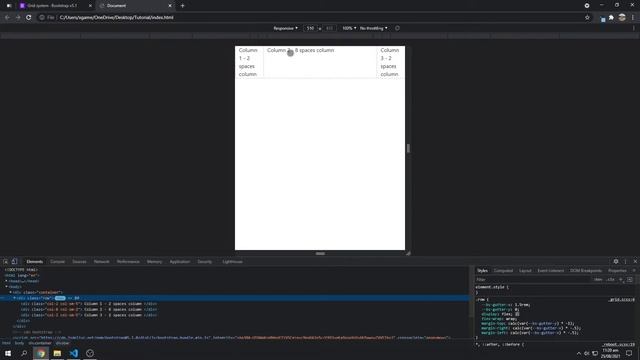Click the _reboot.scss source link

click(618, 344)
